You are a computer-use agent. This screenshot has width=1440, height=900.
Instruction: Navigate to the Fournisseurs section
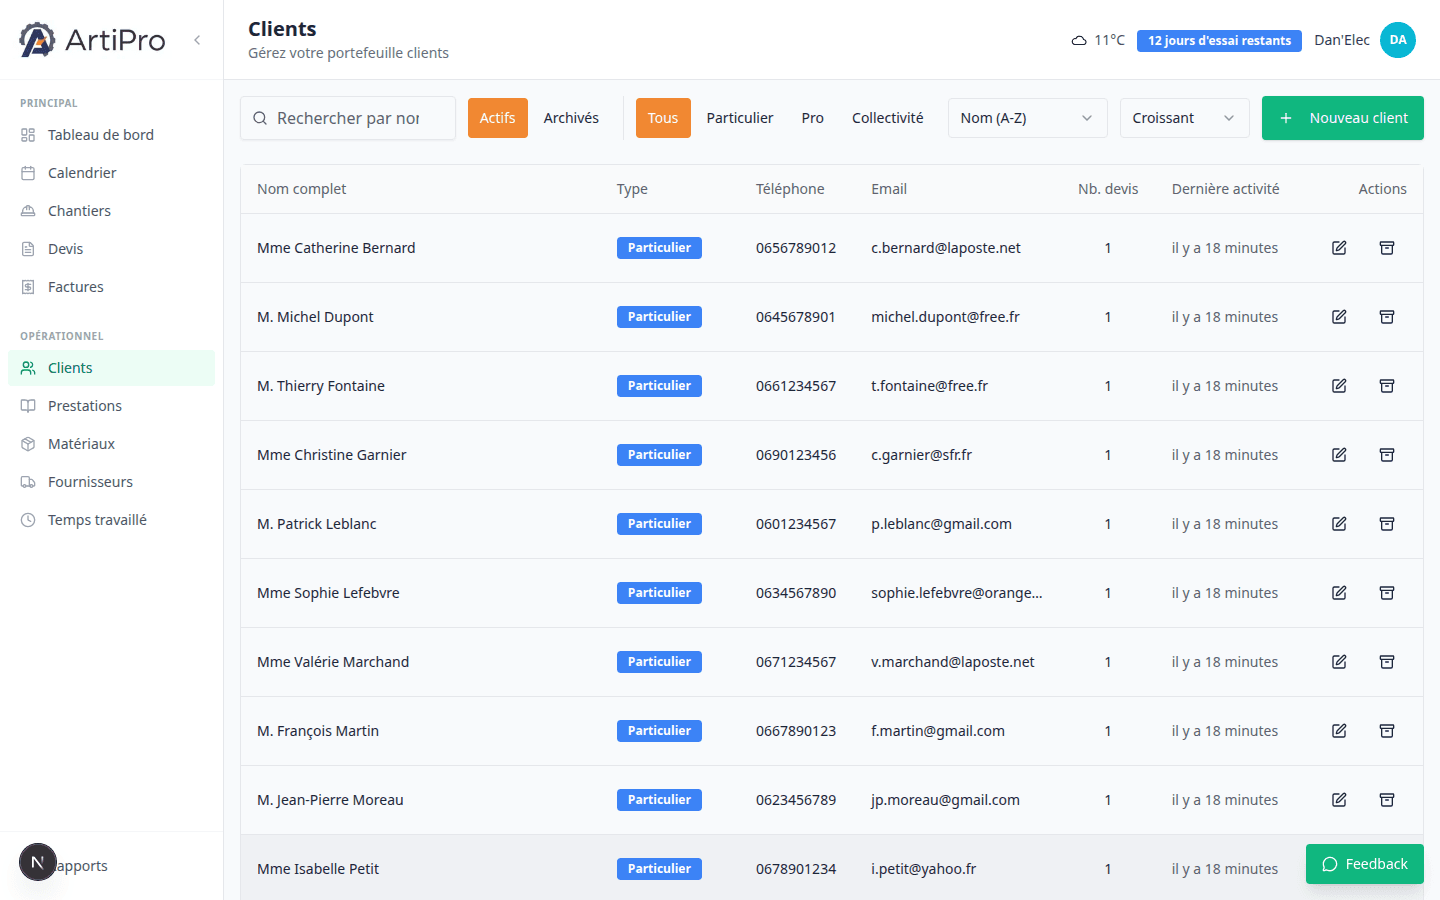coord(90,481)
